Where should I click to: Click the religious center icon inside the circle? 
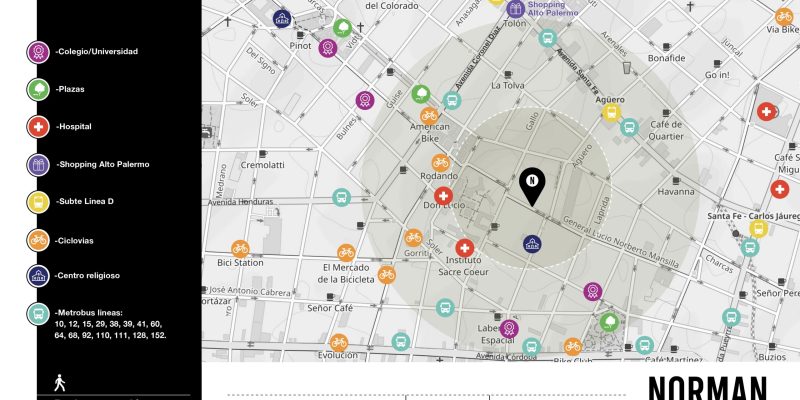click(532, 243)
